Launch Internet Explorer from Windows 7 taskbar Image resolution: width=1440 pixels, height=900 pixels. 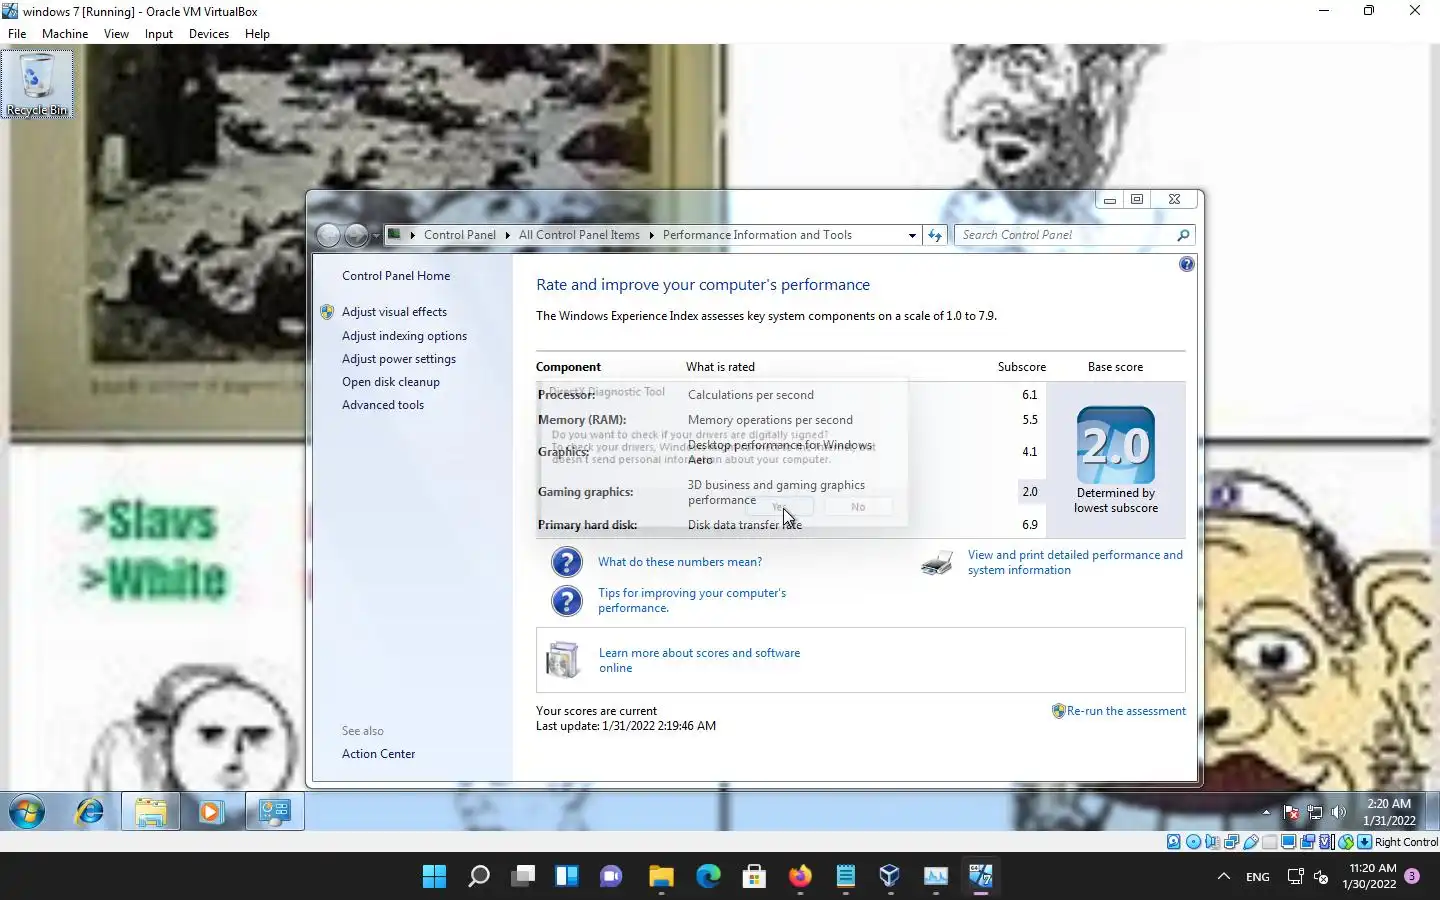90,812
